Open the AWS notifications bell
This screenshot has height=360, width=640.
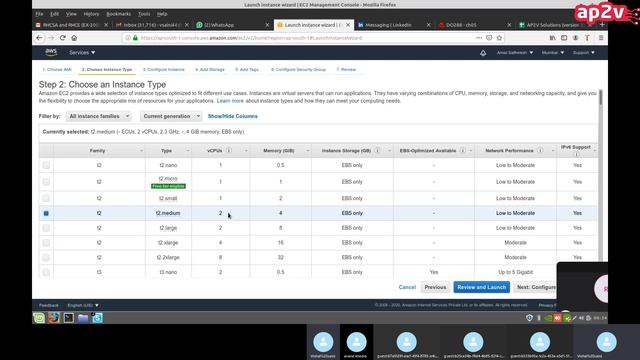[483, 53]
